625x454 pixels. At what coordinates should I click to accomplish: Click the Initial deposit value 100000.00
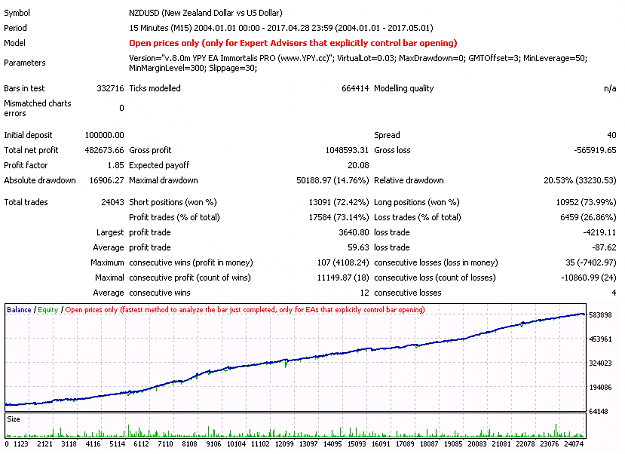(x=104, y=135)
